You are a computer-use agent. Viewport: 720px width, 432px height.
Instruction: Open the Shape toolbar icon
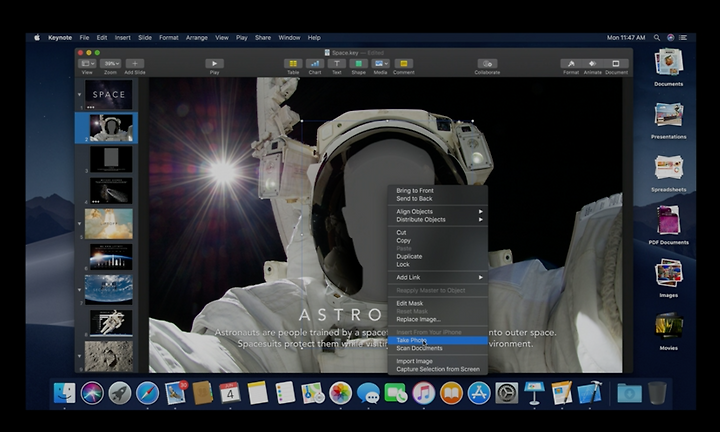[359, 64]
